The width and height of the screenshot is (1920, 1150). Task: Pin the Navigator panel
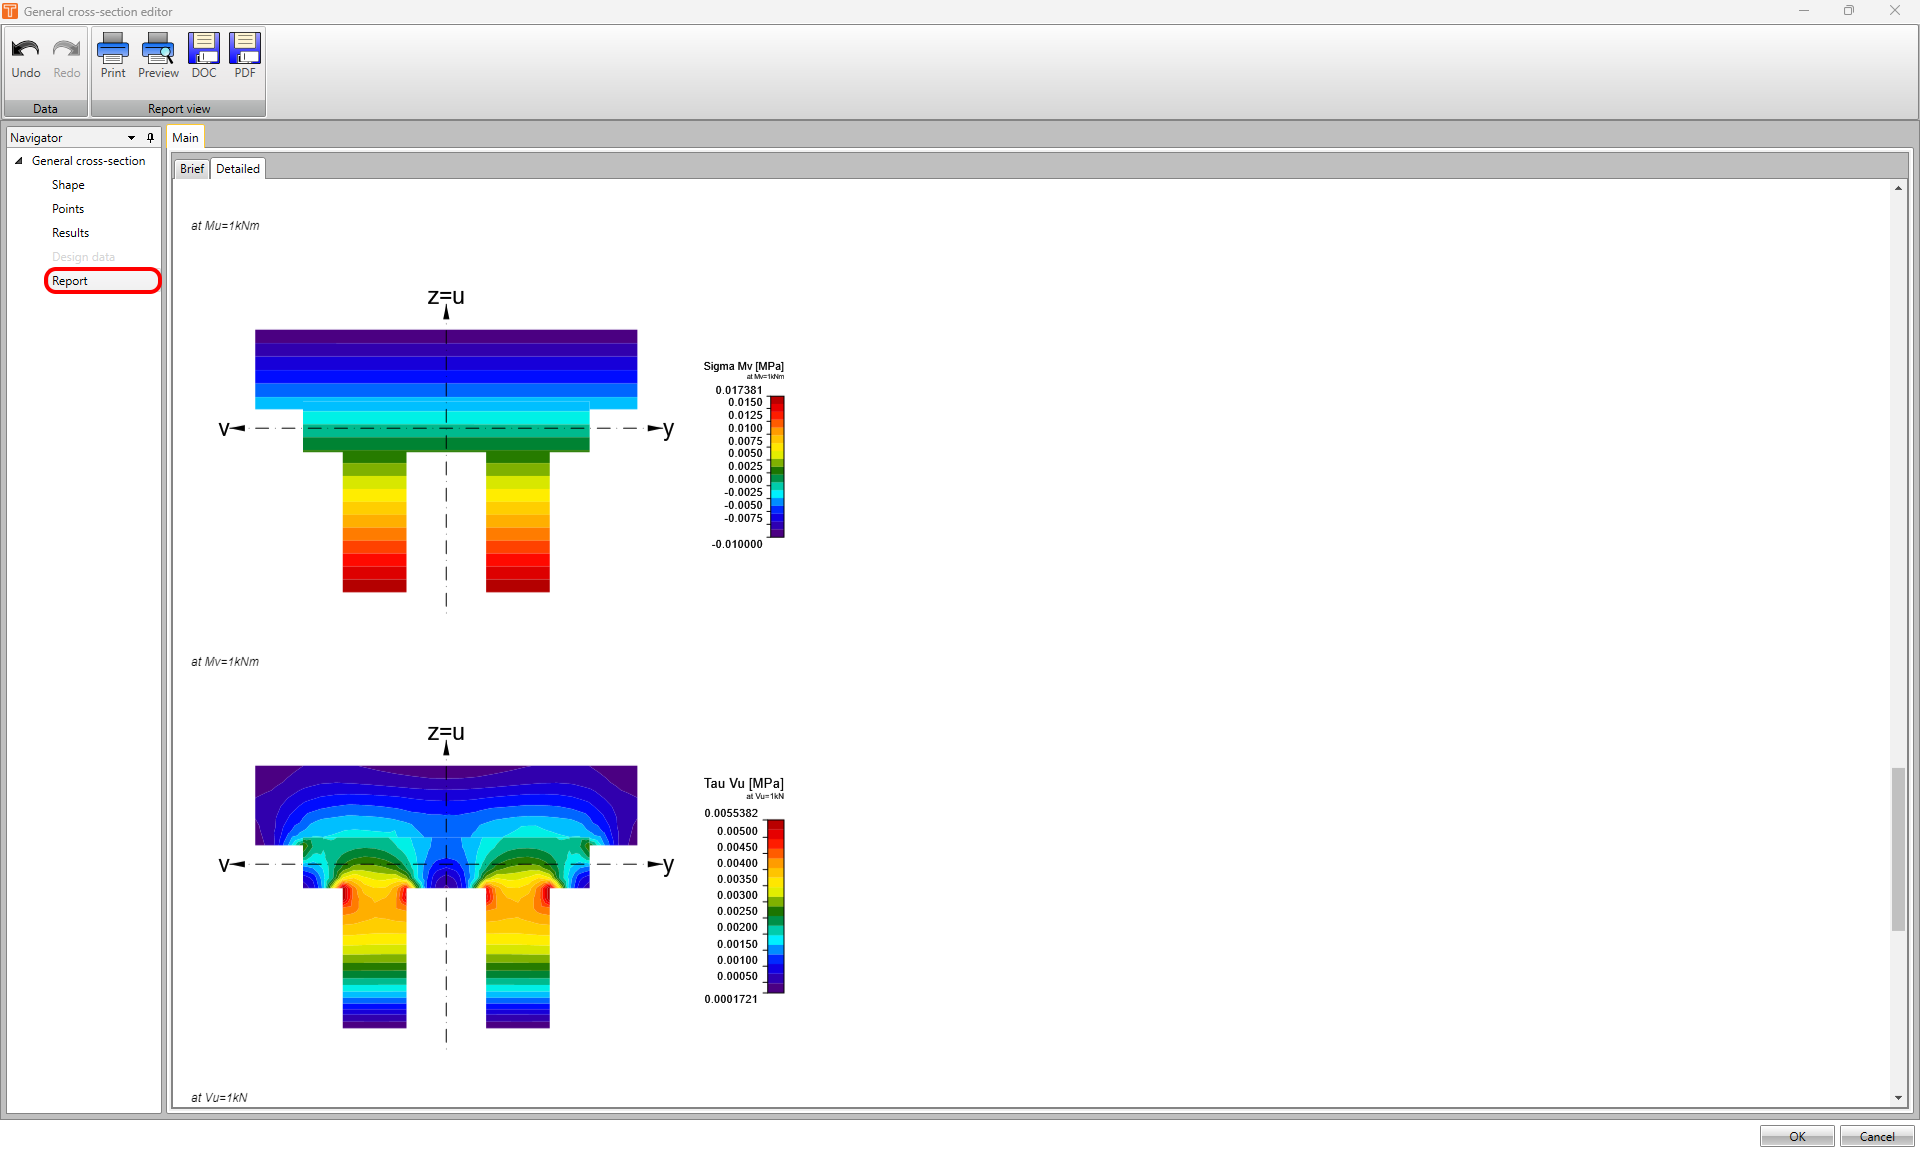pyautogui.click(x=150, y=138)
